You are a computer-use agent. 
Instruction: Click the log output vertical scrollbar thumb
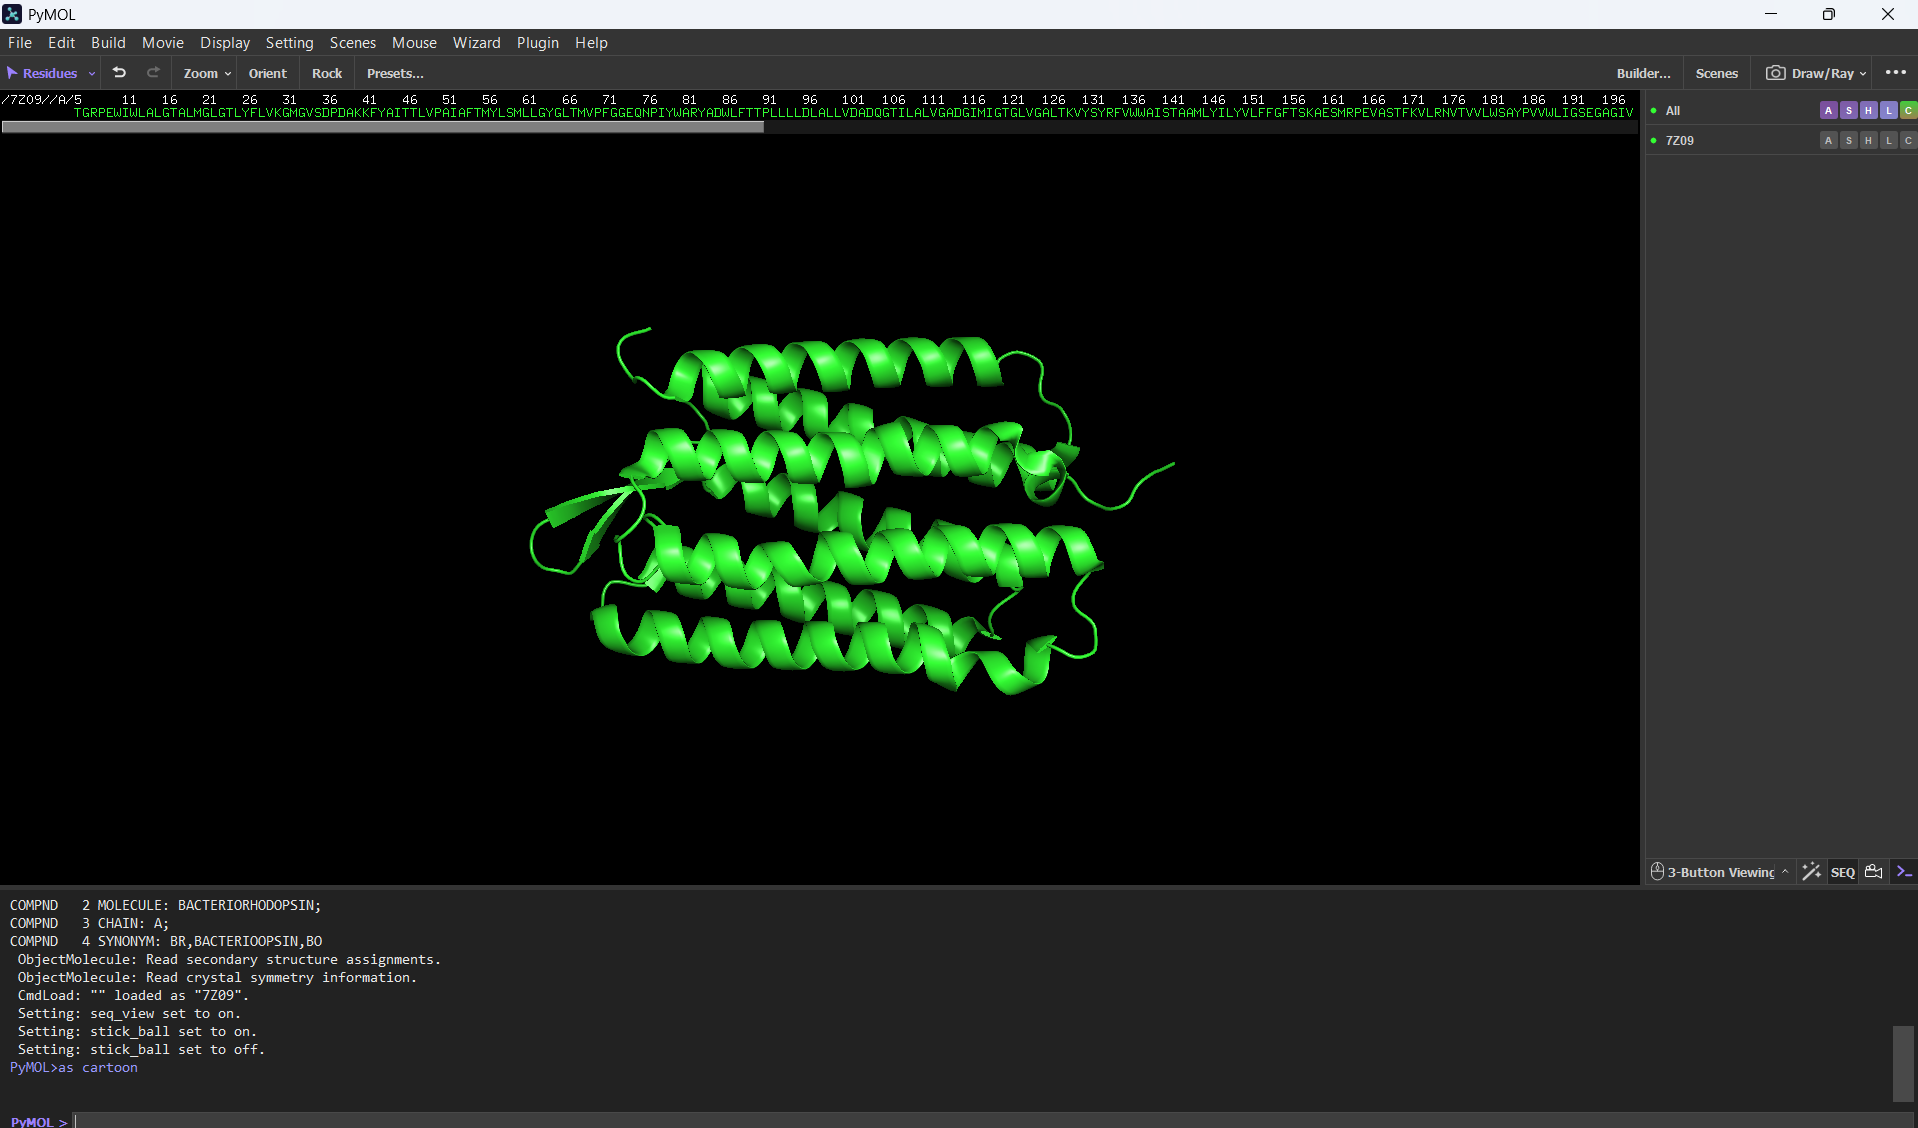(x=1903, y=1063)
